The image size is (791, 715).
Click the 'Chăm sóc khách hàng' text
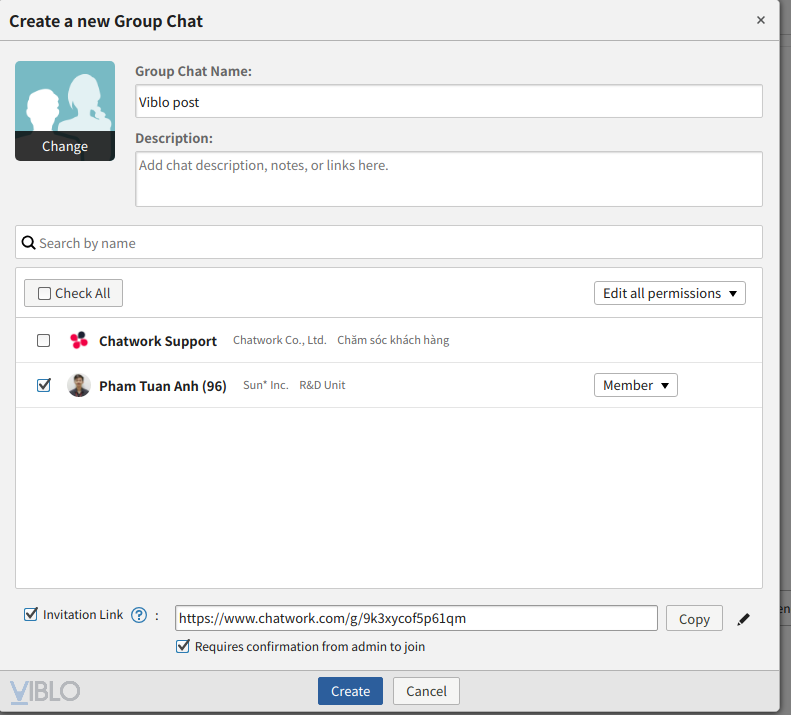click(393, 340)
